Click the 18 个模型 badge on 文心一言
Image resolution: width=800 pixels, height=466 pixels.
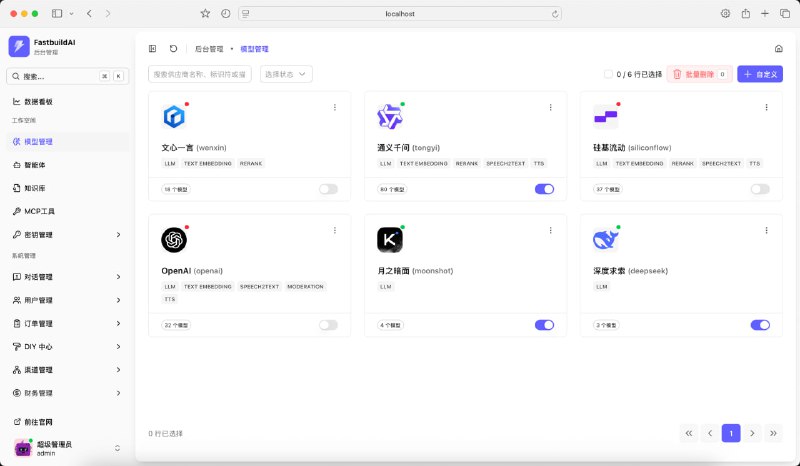coord(176,189)
